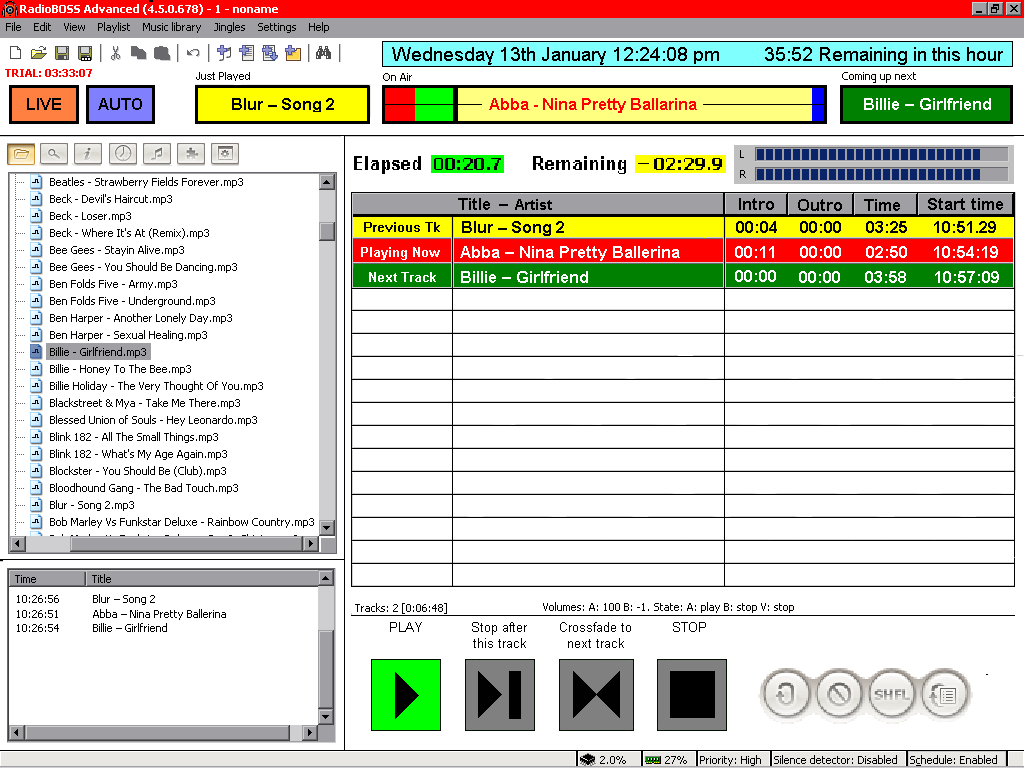This screenshot has width=1024, height=768.
Task: Sort by the Title – Artist column header
Action: (537, 204)
